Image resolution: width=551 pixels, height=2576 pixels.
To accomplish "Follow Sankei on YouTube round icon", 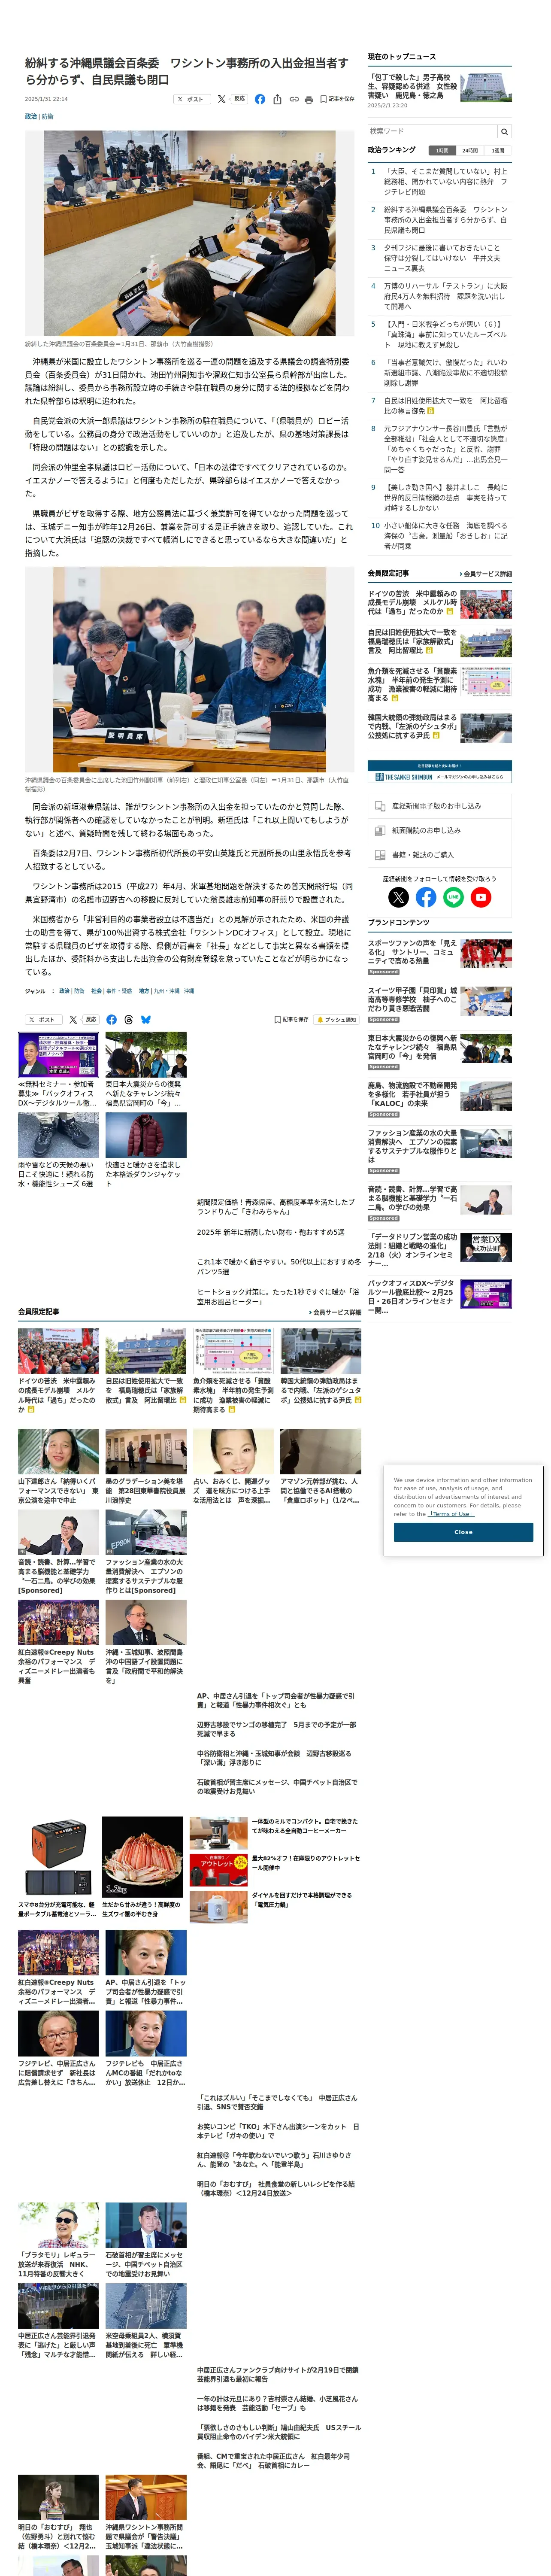I will point(481,897).
